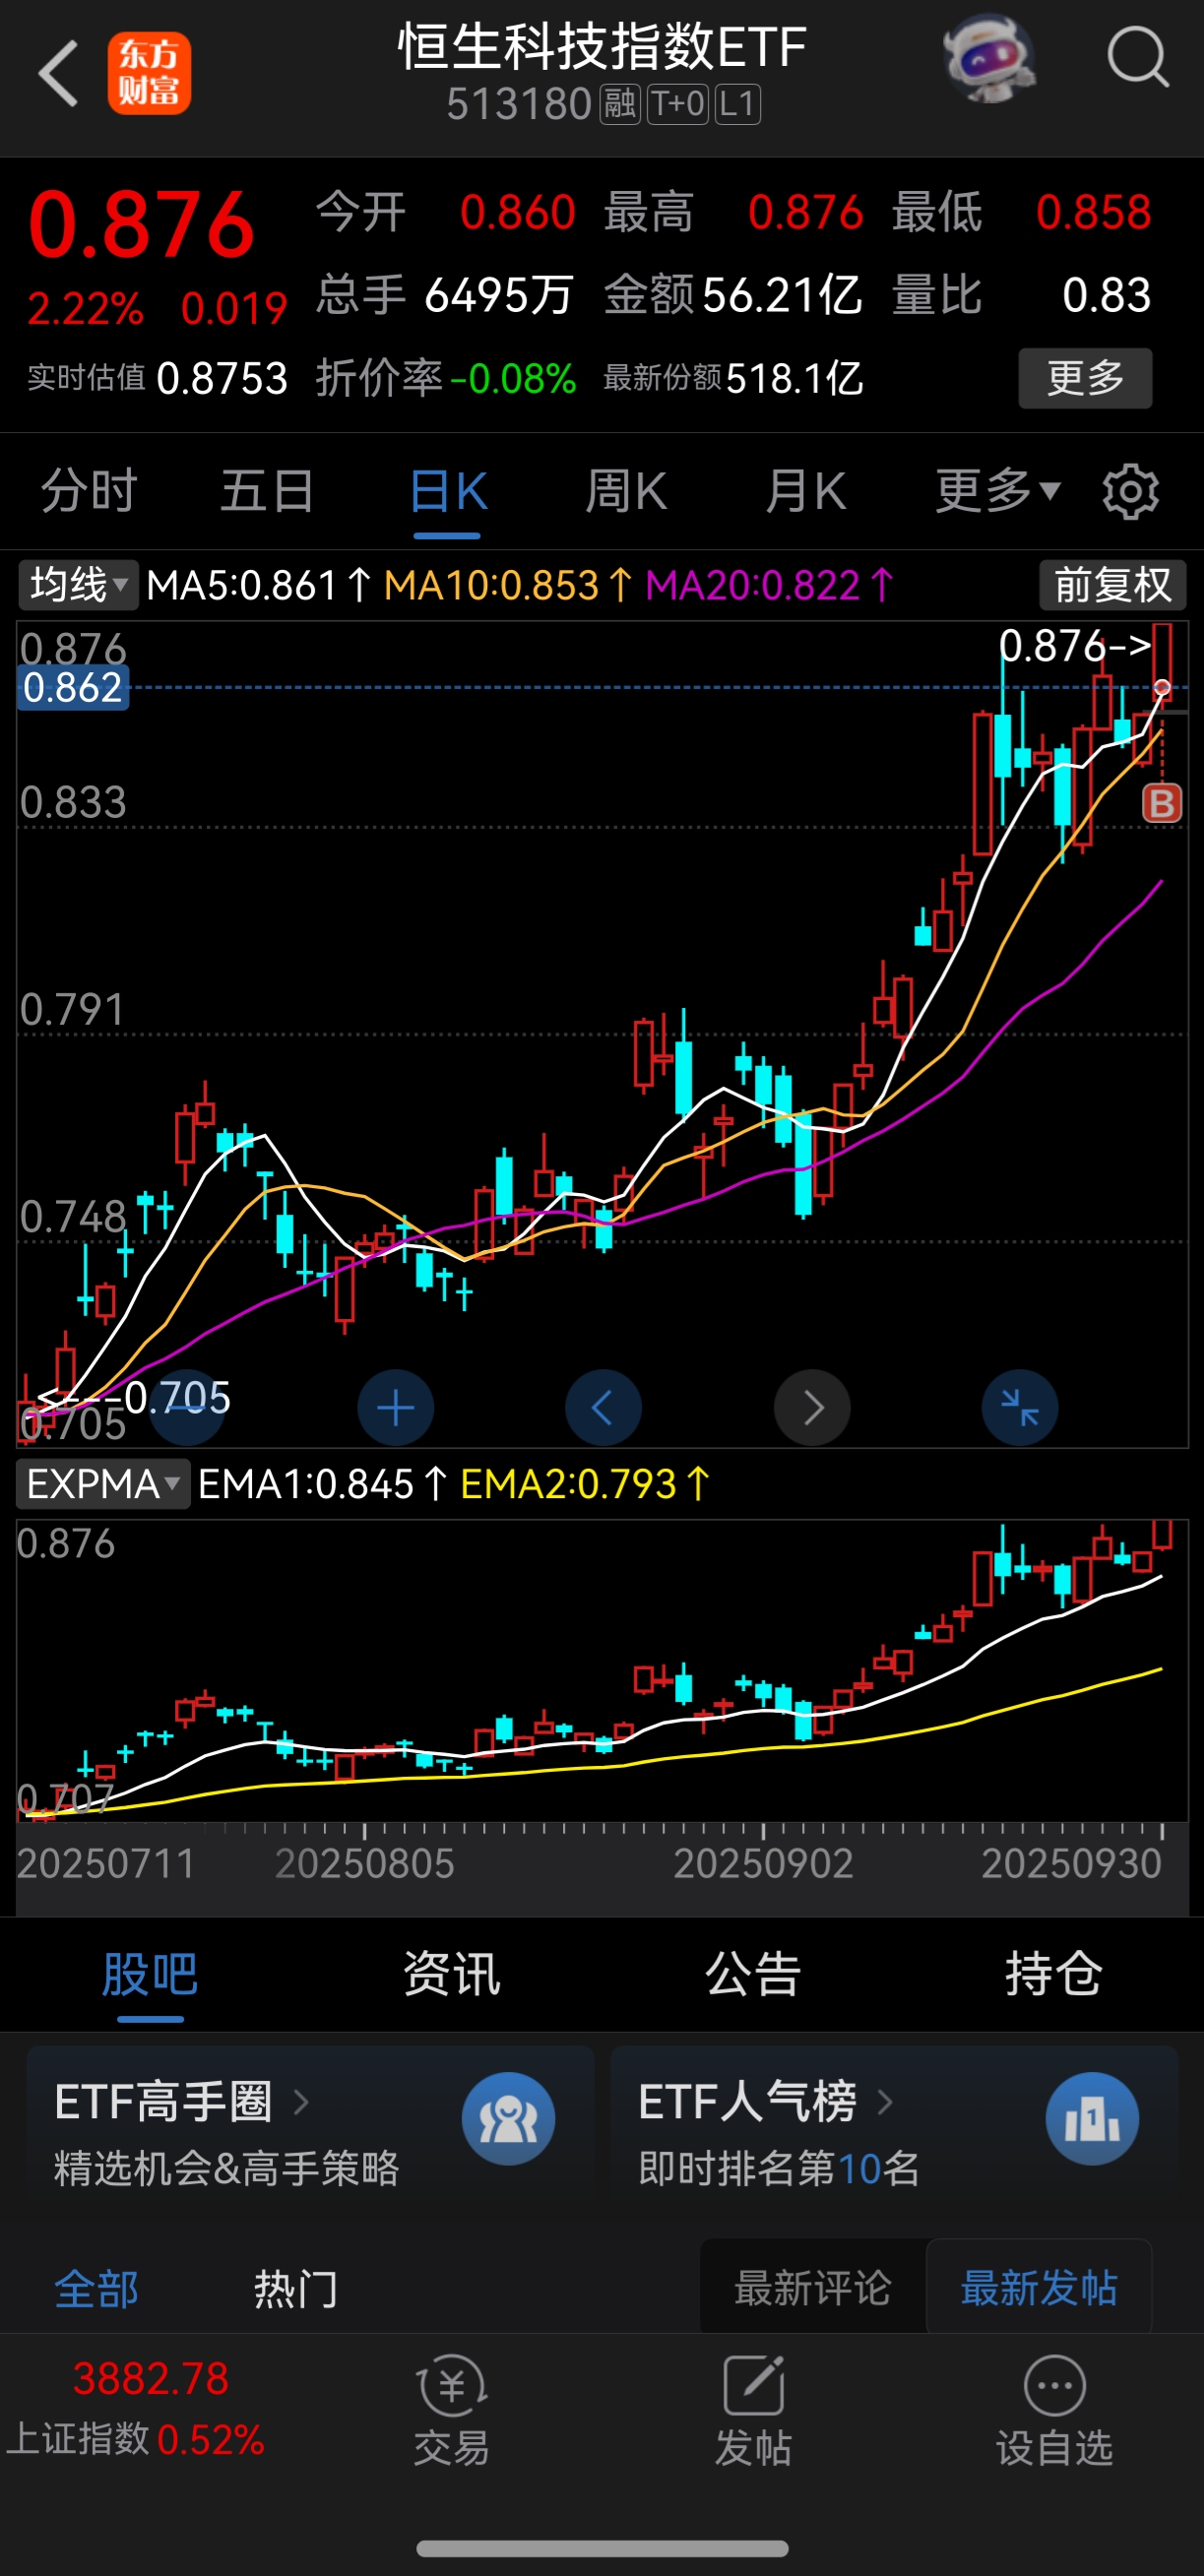Viewport: 1204px width, 2576px height.
Task: Tap the MA5:0.861 label
Action: tap(259, 585)
